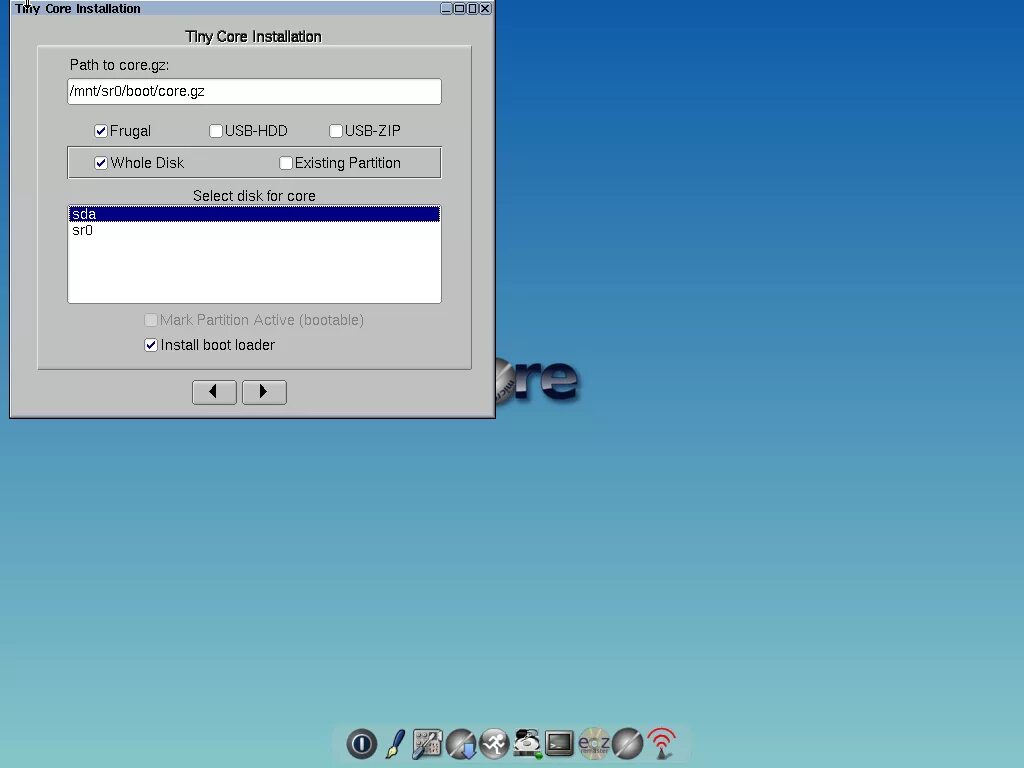Toggle Mark Partition Active (bootable) checkbox
Image resolution: width=1024 pixels, height=768 pixels.
[x=151, y=320]
